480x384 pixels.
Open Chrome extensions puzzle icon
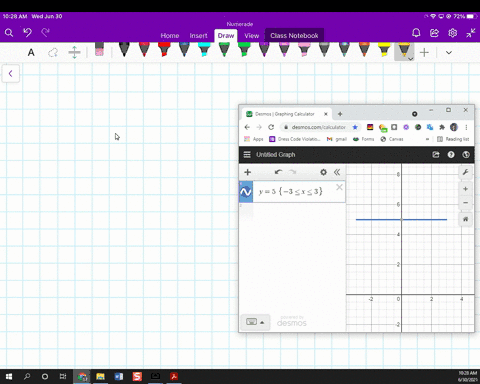click(x=442, y=127)
